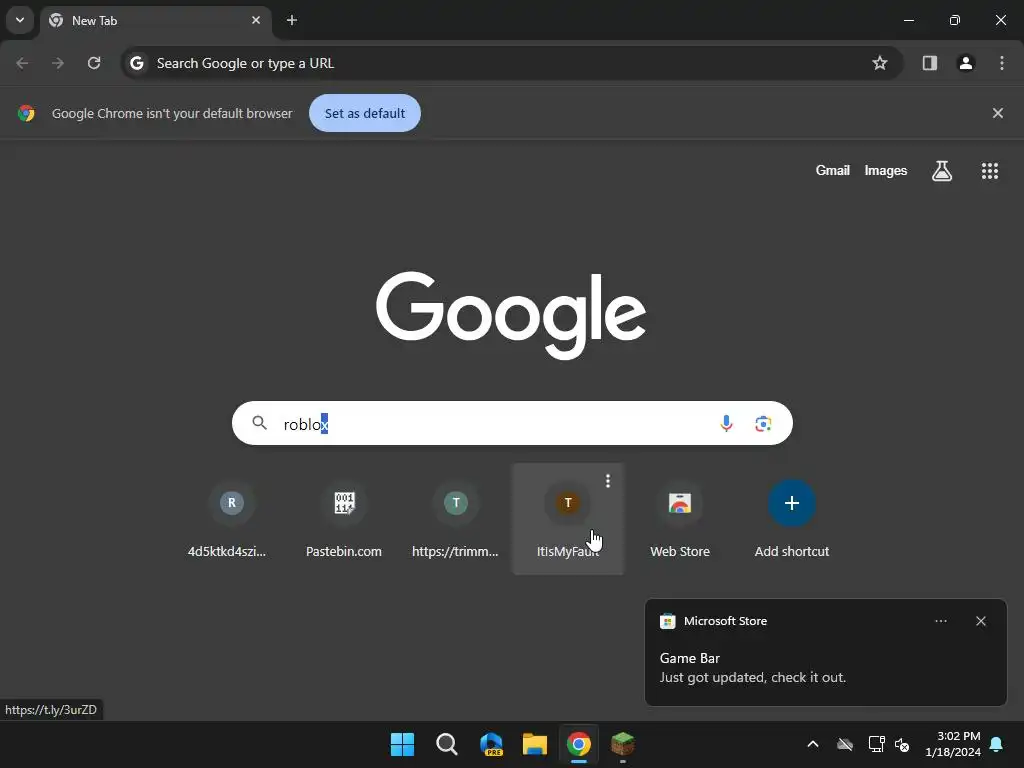Close the New Tab tab
The image size is (1024, 768).
pyautogui.click(x=256, y=20)
